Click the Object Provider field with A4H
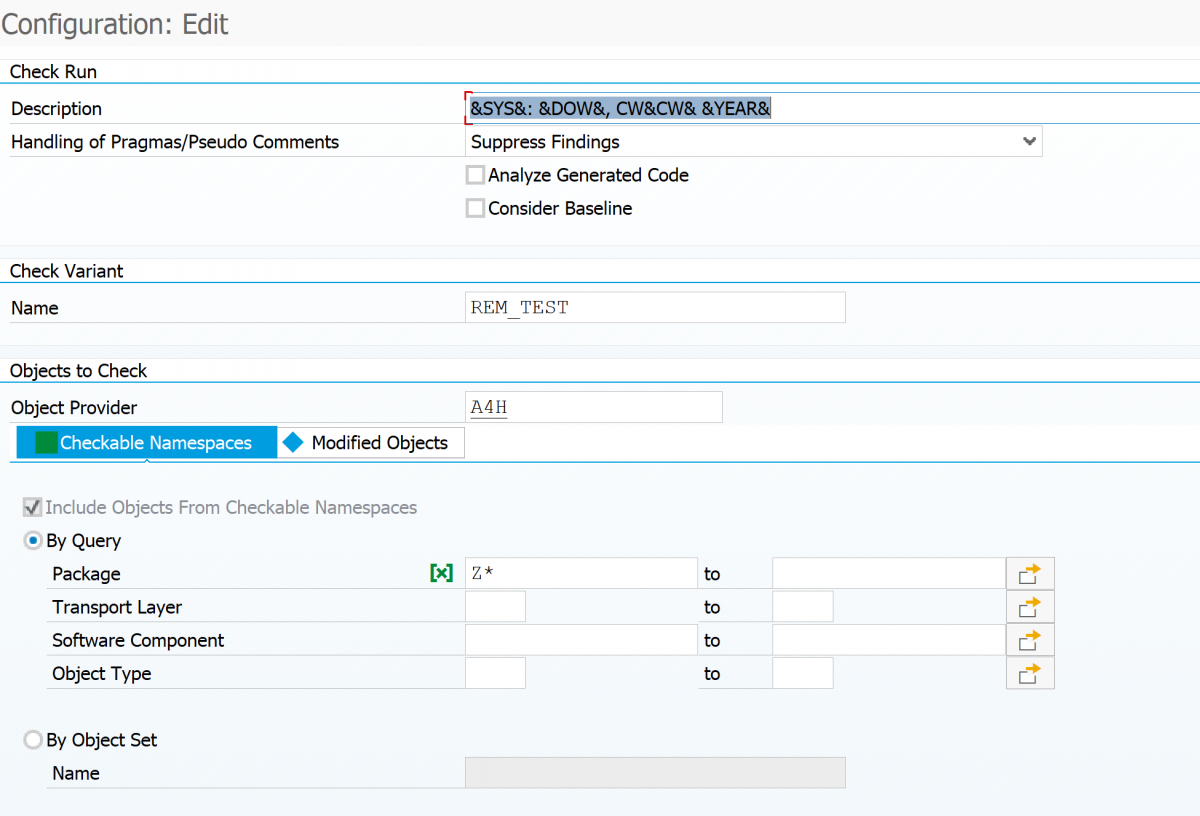Viewport: 1200px width, 816px height. pyautogui.click(x=594, y=408)
